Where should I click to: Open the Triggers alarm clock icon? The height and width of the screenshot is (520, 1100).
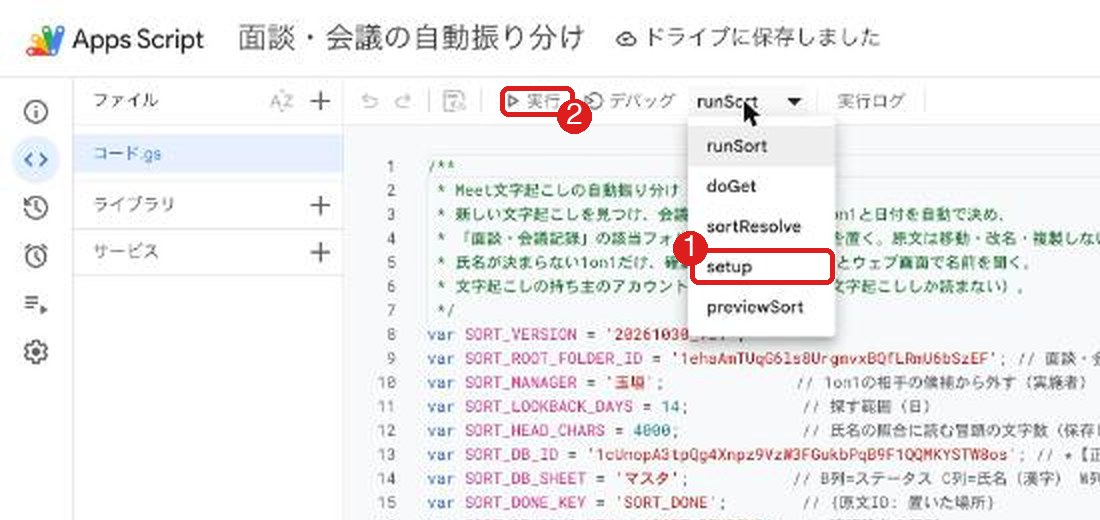(36, 256)
